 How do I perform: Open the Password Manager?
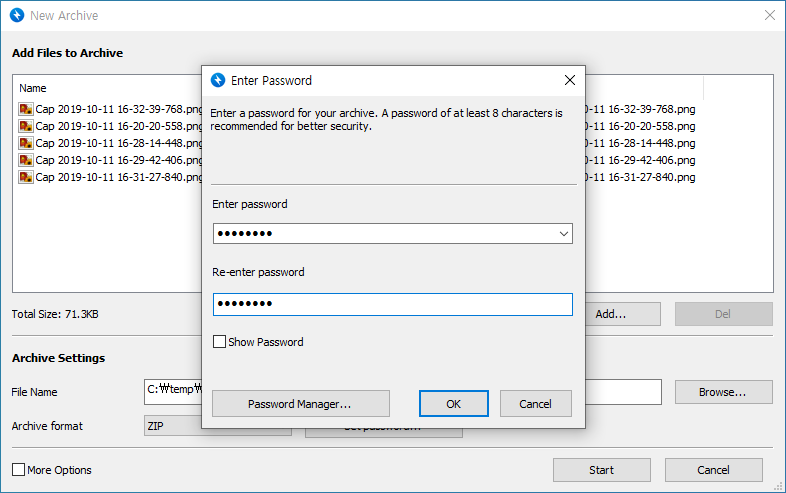(300, 404)
